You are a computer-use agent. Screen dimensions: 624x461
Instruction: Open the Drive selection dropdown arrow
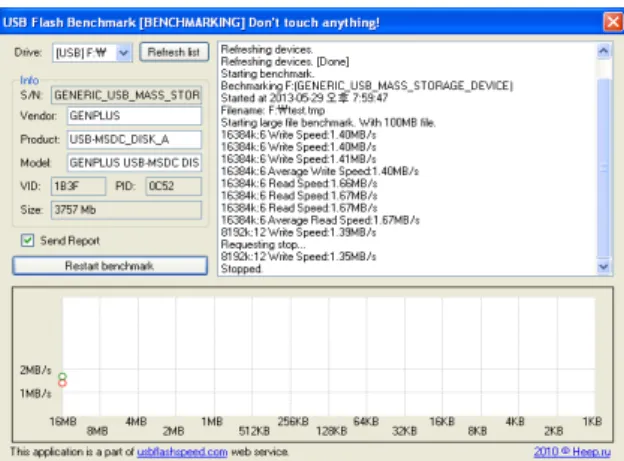coord(124,53)
